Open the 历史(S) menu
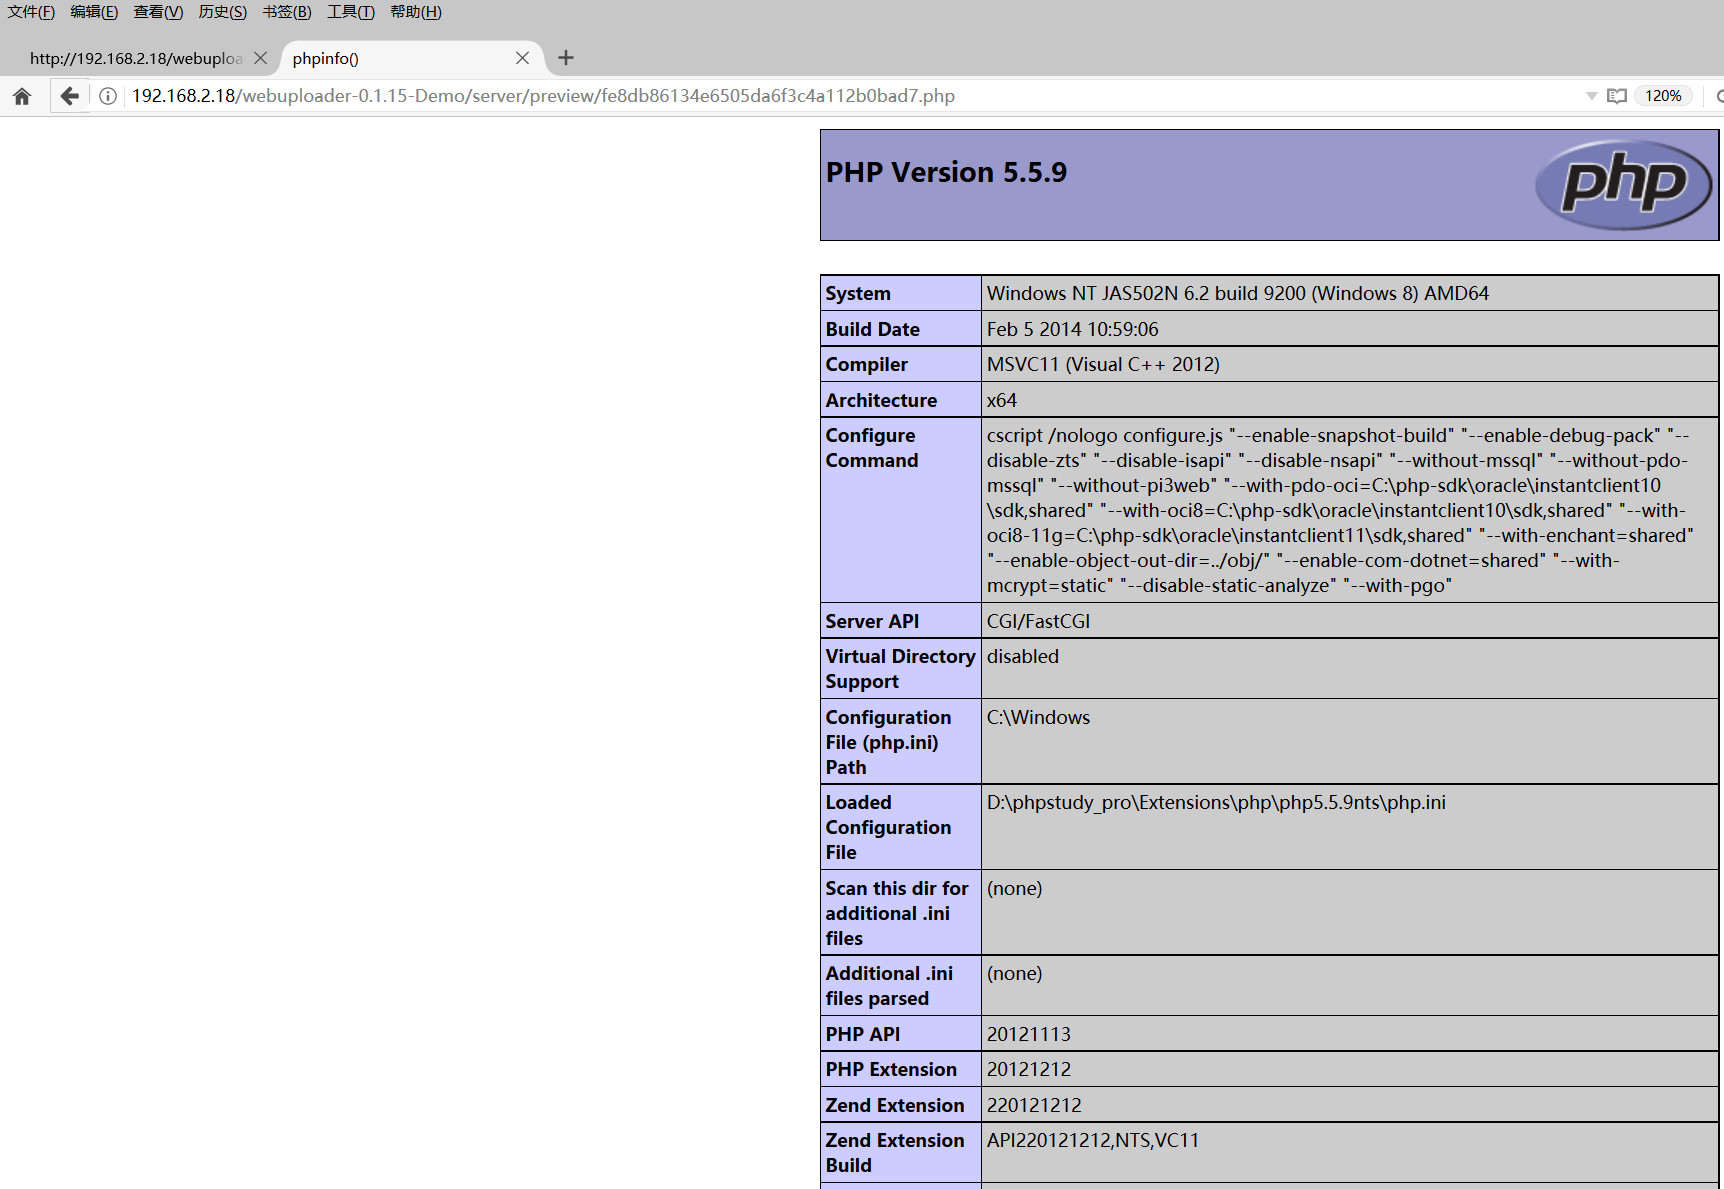 tap(222, 12)
